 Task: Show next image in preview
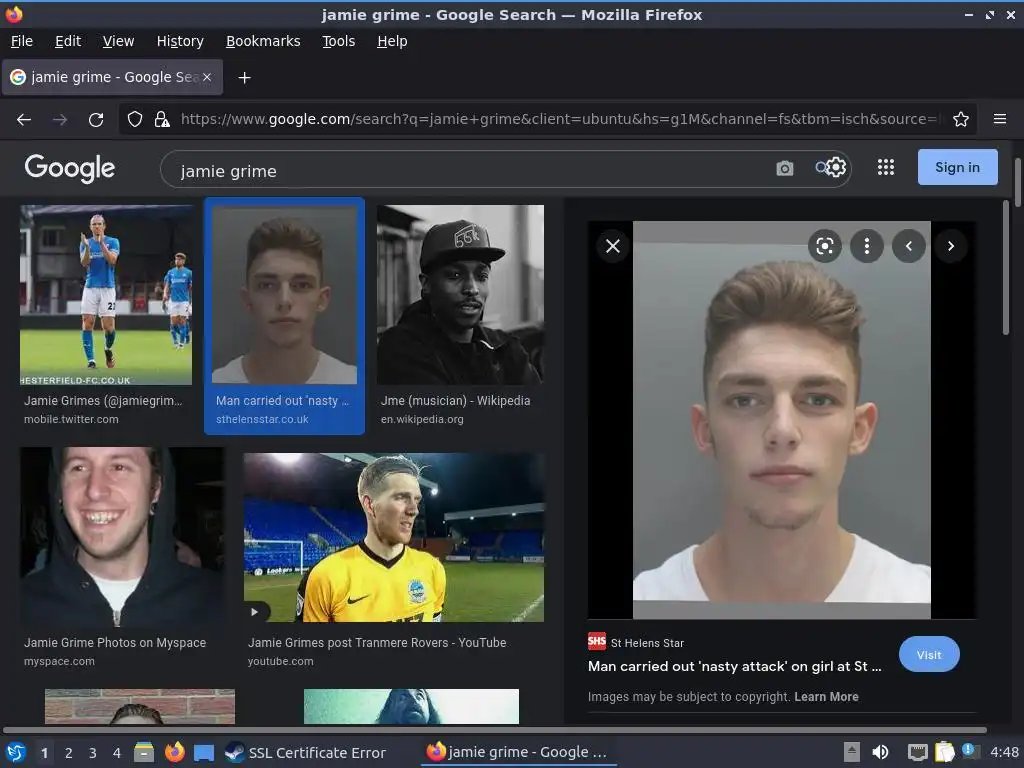951,246
